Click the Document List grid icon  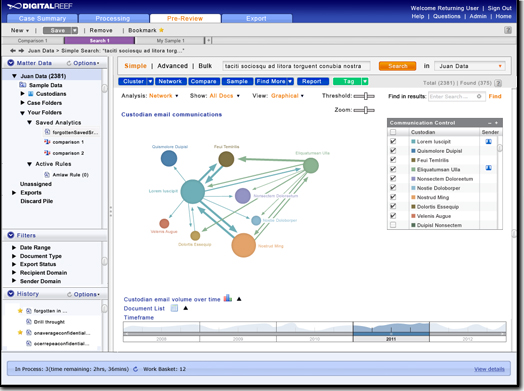pos(174,308)
